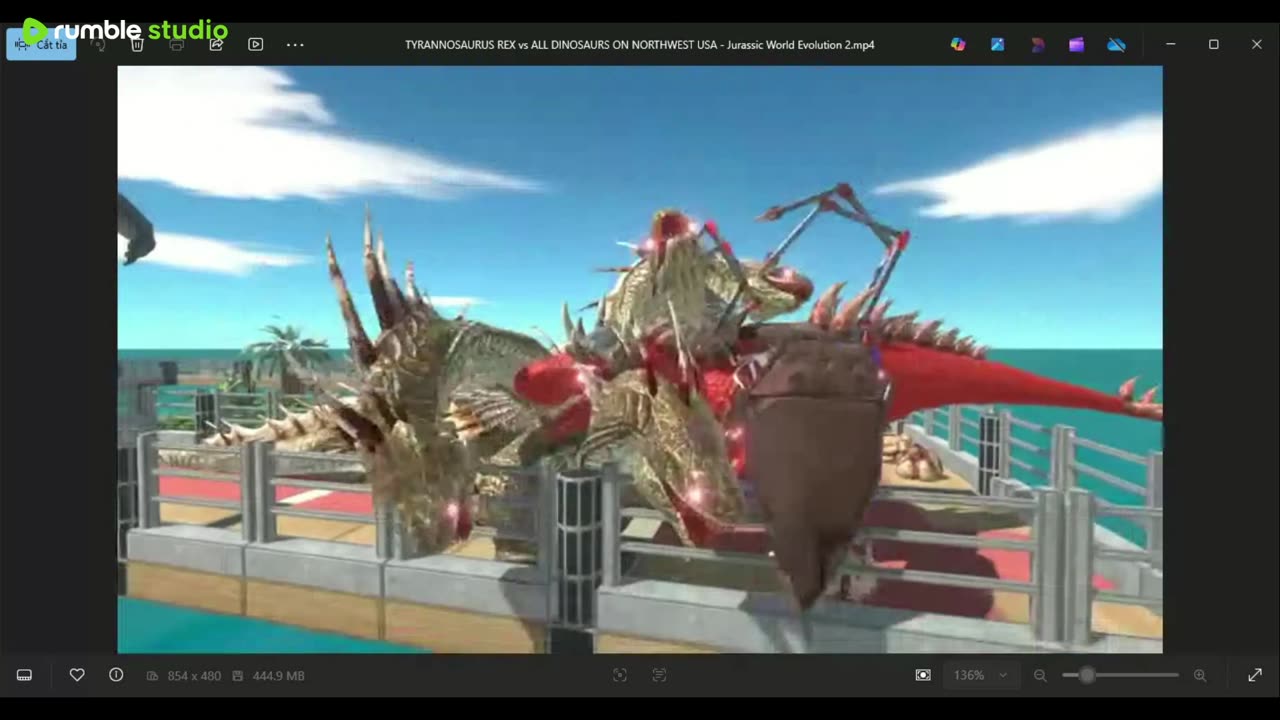Enter full screen with the expand arrows icon
1280x720 pixels.
click(1255, 676)
